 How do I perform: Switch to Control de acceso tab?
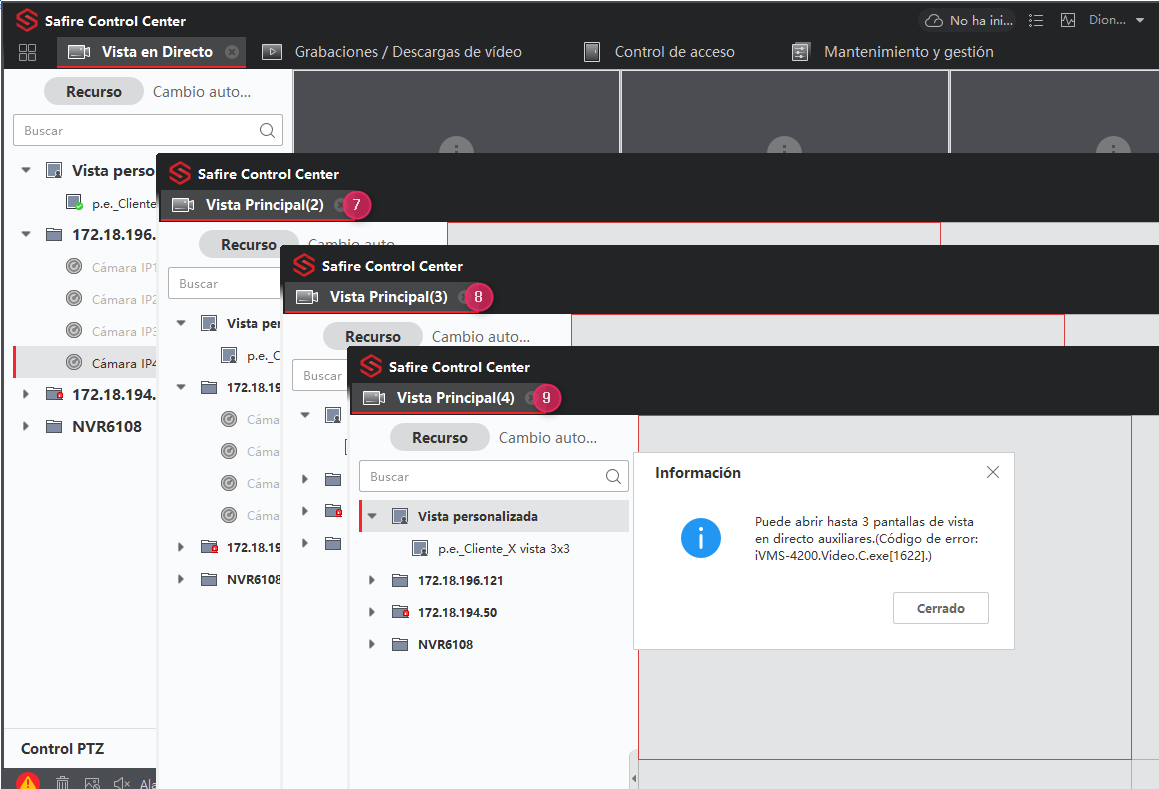click(x=674, y=52)
